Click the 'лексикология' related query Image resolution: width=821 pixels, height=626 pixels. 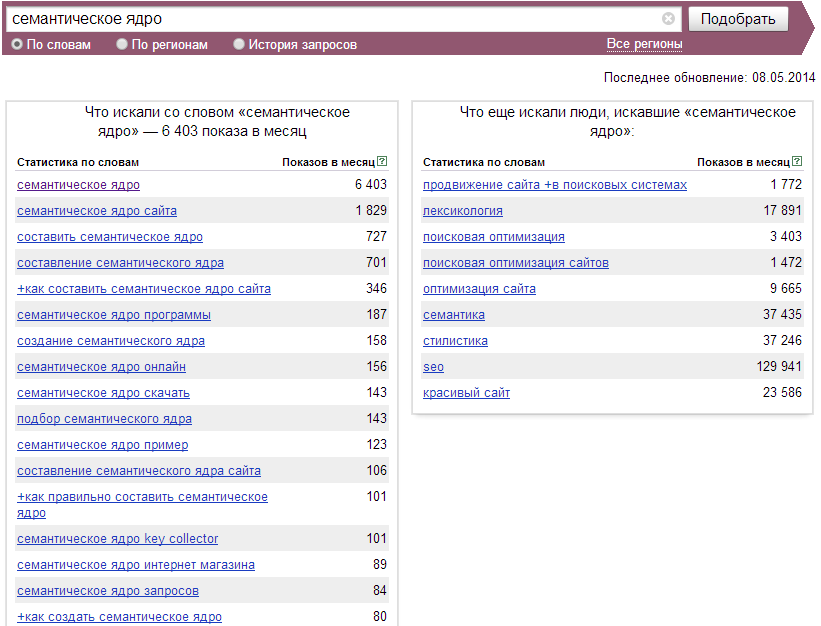(462, 211)
